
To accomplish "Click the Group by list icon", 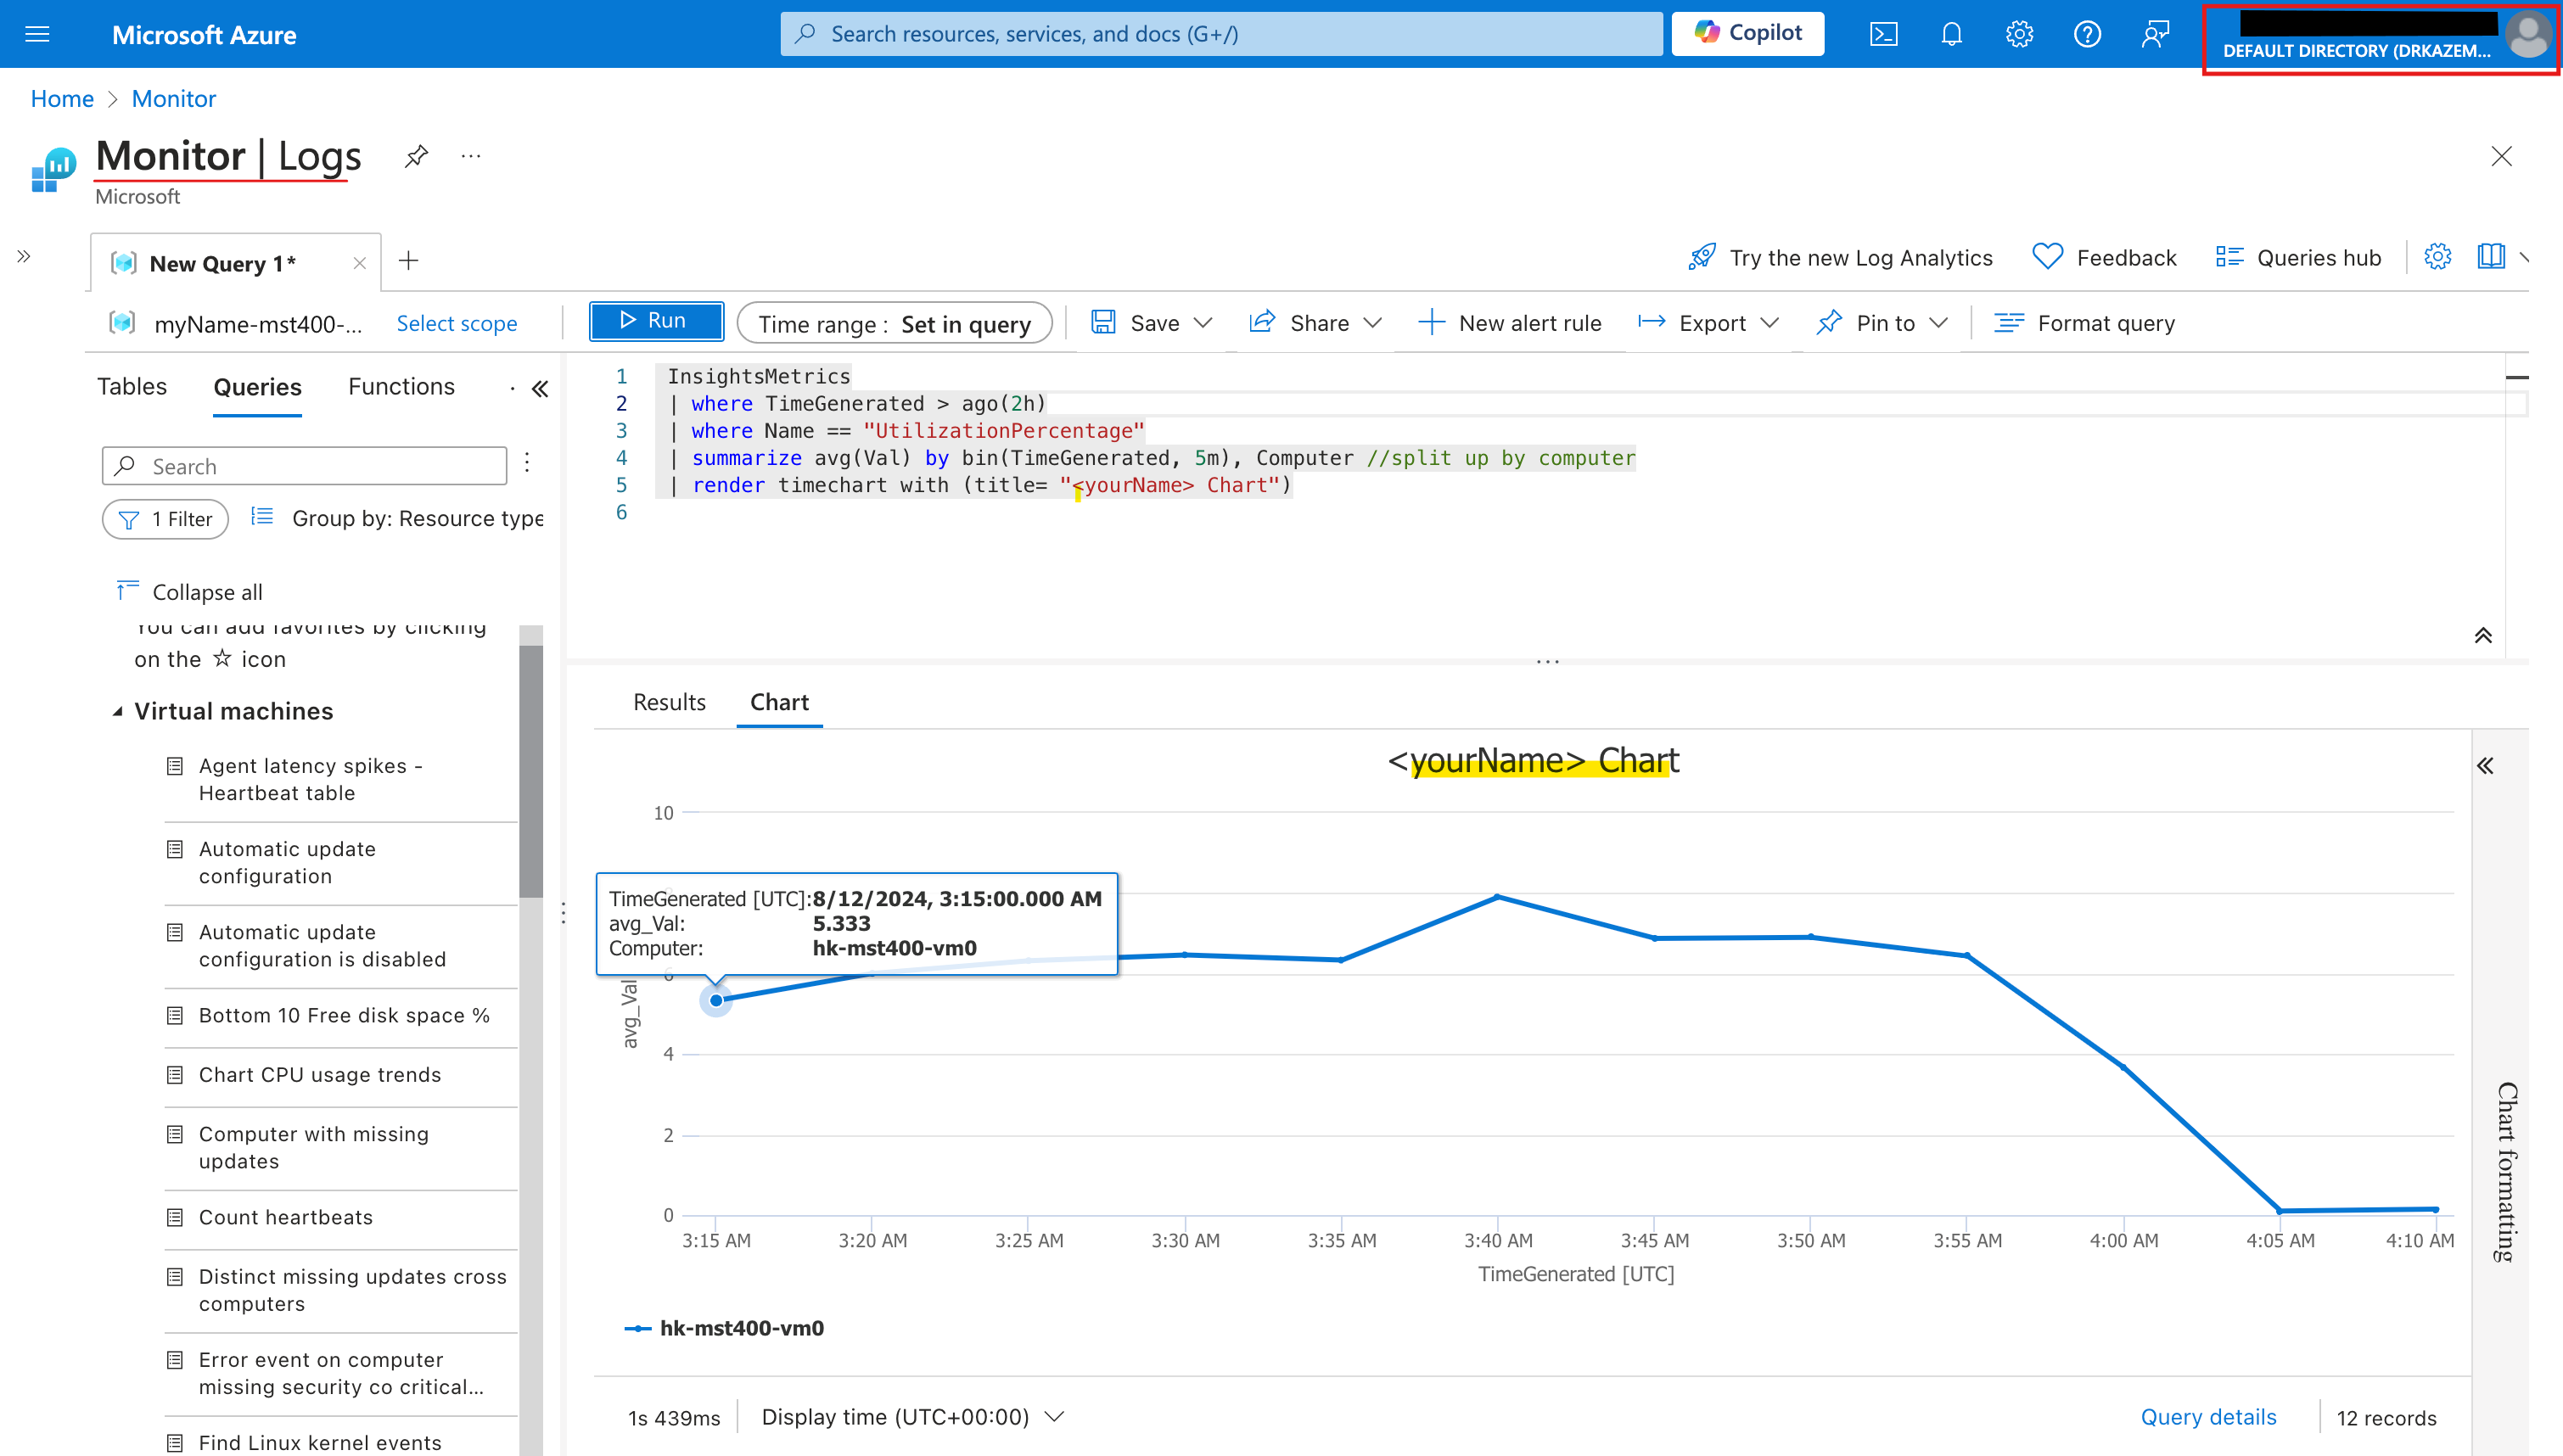I will coord(262,516).
